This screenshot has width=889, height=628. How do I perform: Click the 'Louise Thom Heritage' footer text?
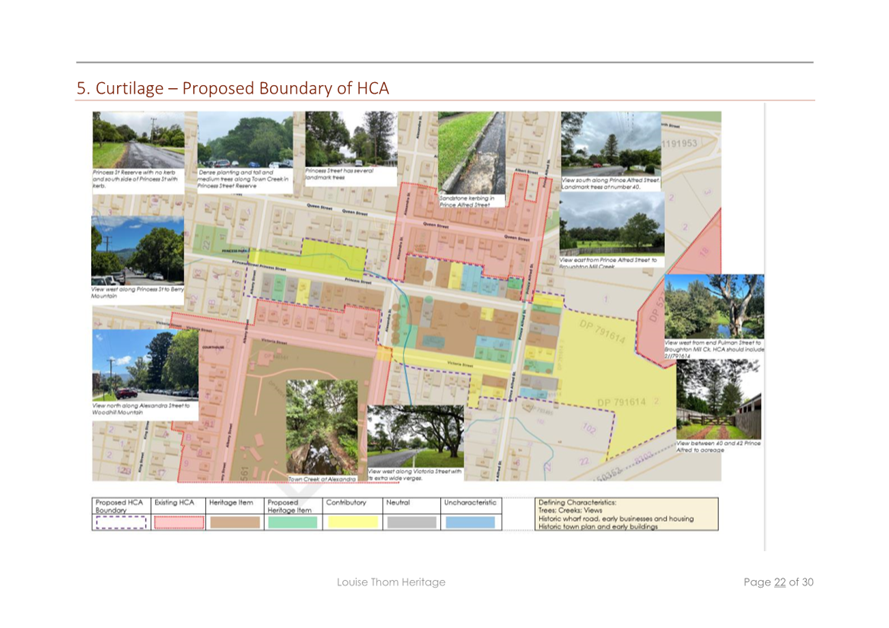(390, 581)
